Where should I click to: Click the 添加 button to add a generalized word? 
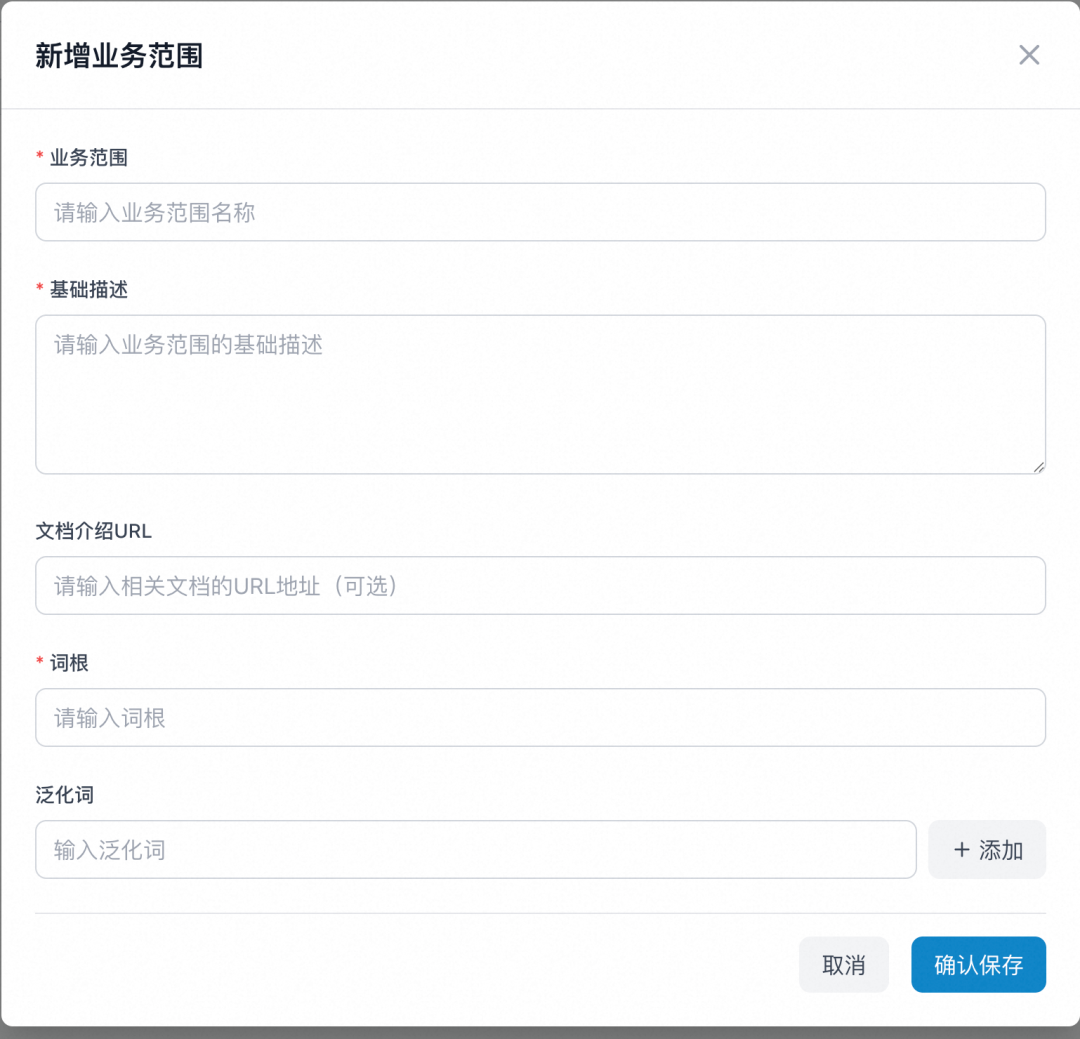(x=987, y=850)
